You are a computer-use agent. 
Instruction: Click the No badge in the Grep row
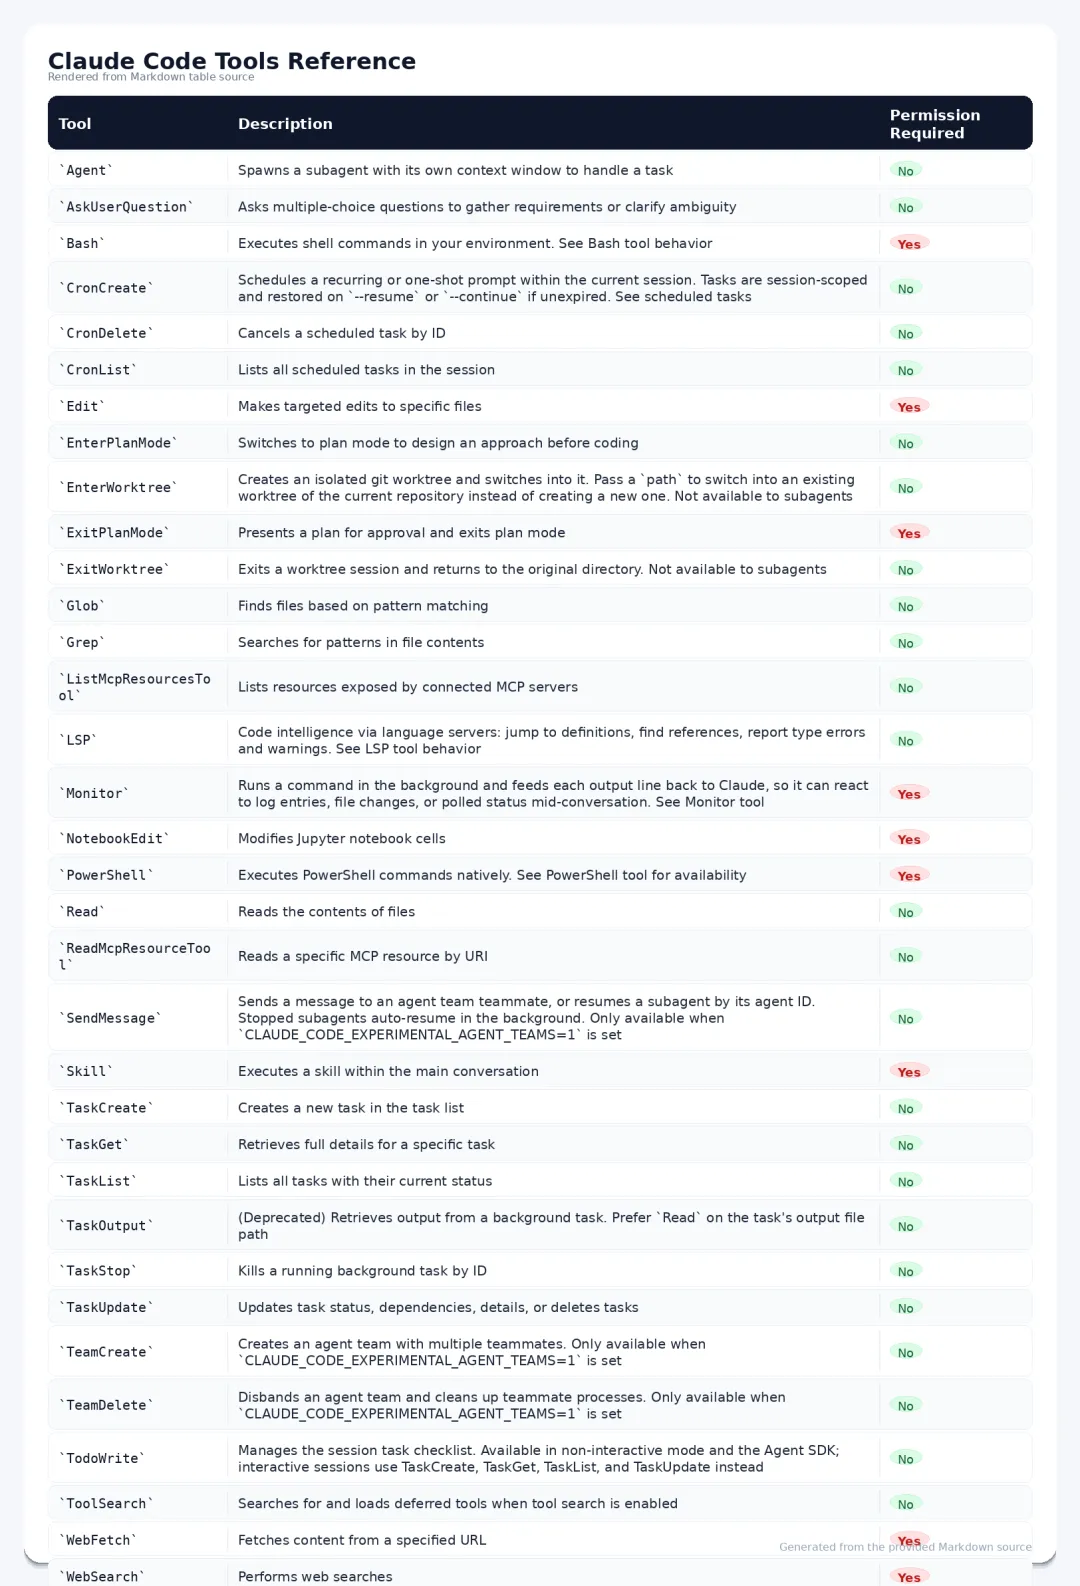pos(905,643)
